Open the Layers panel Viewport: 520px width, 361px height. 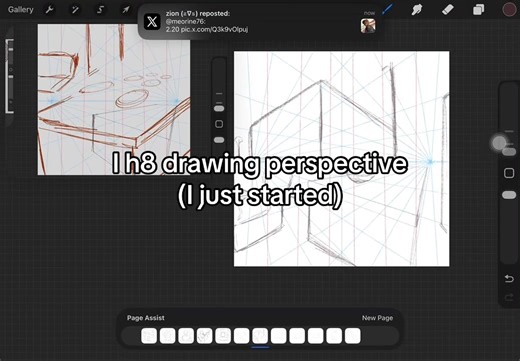[479, 10]
